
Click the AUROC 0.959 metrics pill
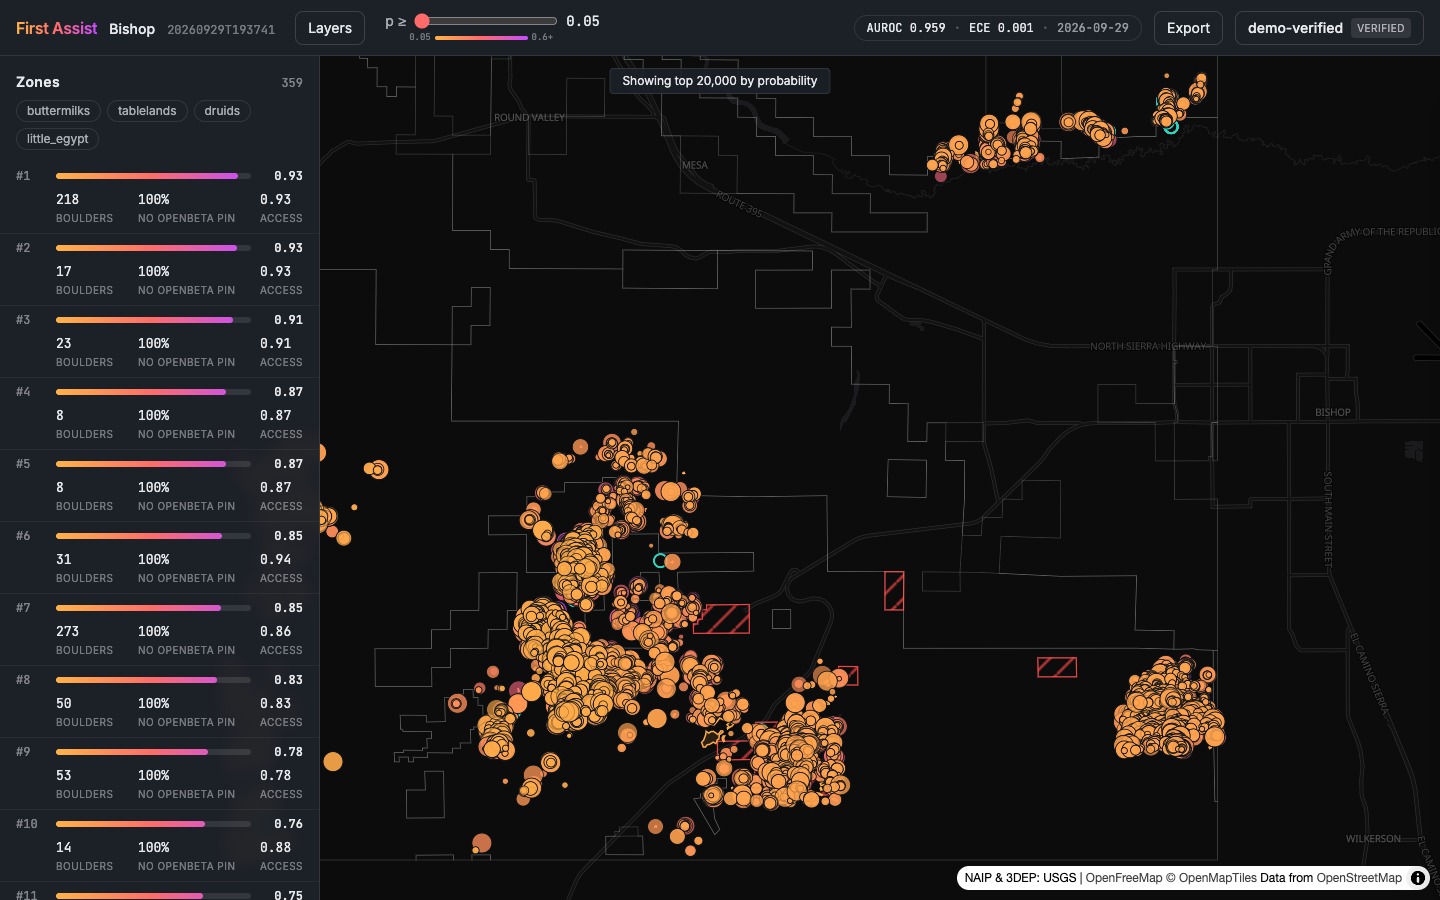coord(997,28)
